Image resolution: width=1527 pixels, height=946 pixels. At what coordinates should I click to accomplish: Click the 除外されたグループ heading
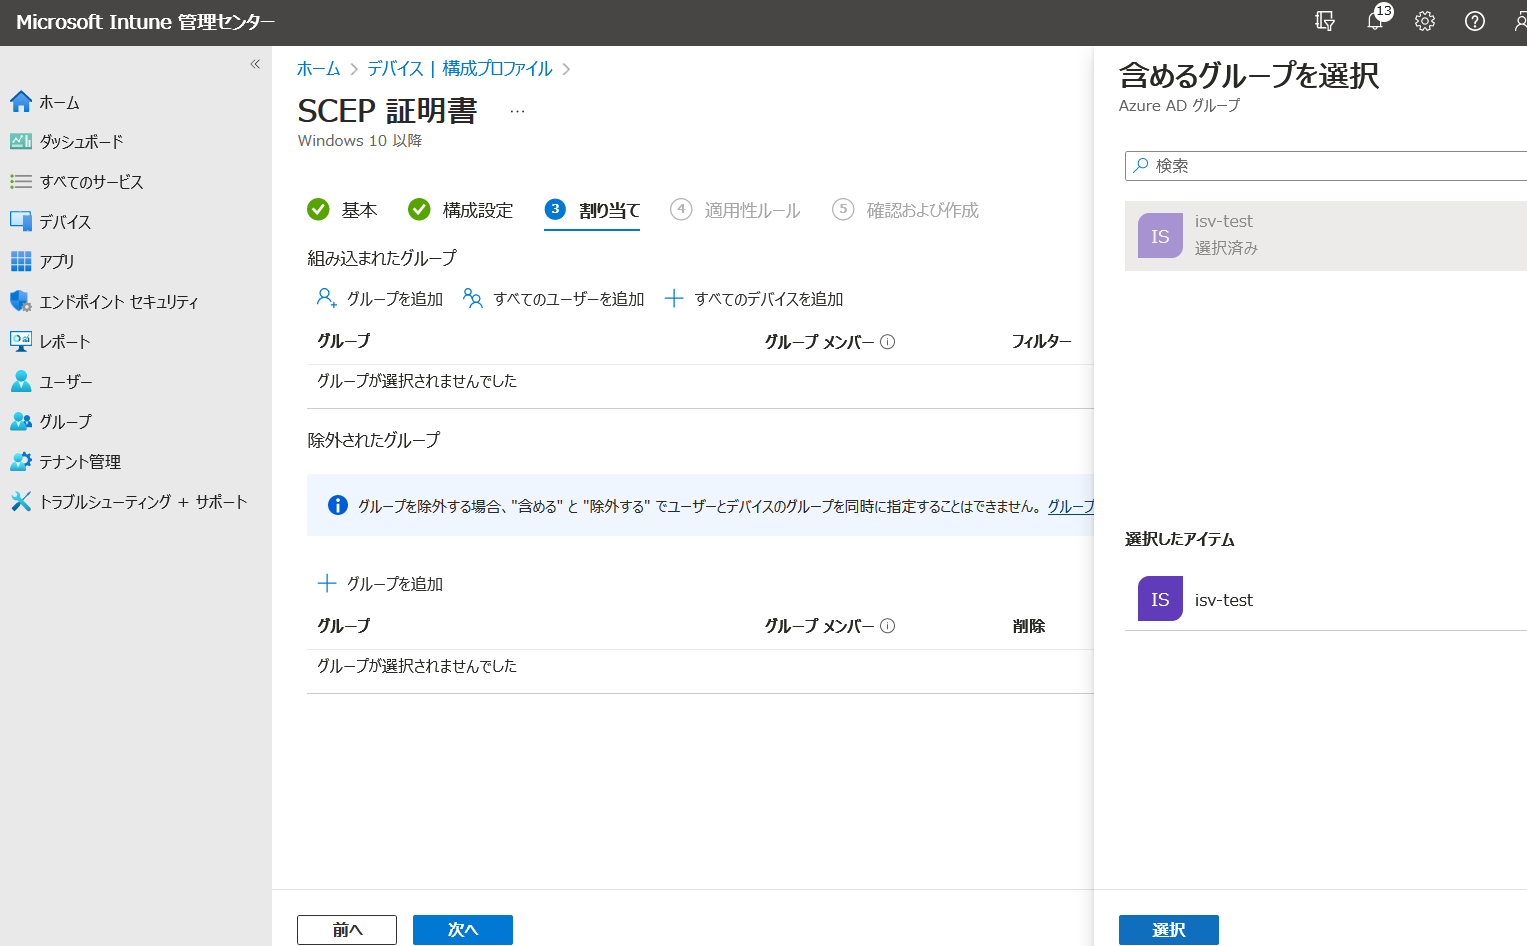point(374,440)
